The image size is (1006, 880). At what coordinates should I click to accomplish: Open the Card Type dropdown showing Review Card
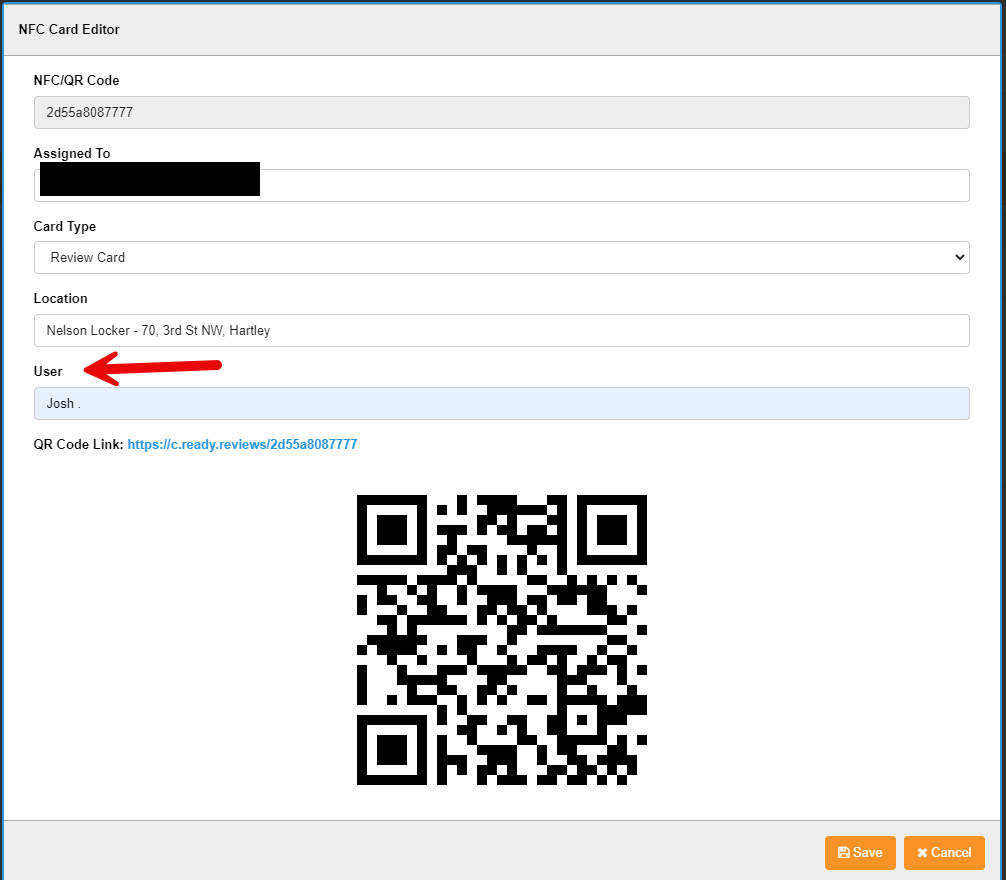[x=500, y=257]
